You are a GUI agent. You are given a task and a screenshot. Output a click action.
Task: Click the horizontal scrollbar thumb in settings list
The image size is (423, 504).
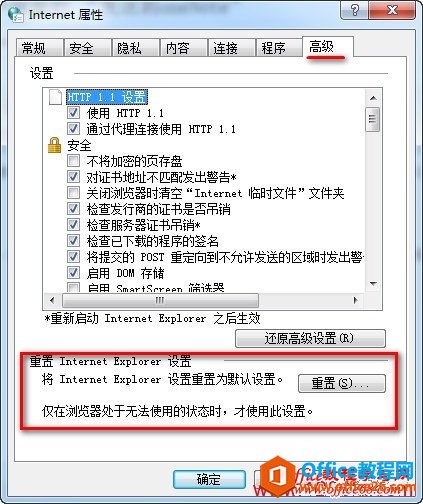tap(160, 300)
